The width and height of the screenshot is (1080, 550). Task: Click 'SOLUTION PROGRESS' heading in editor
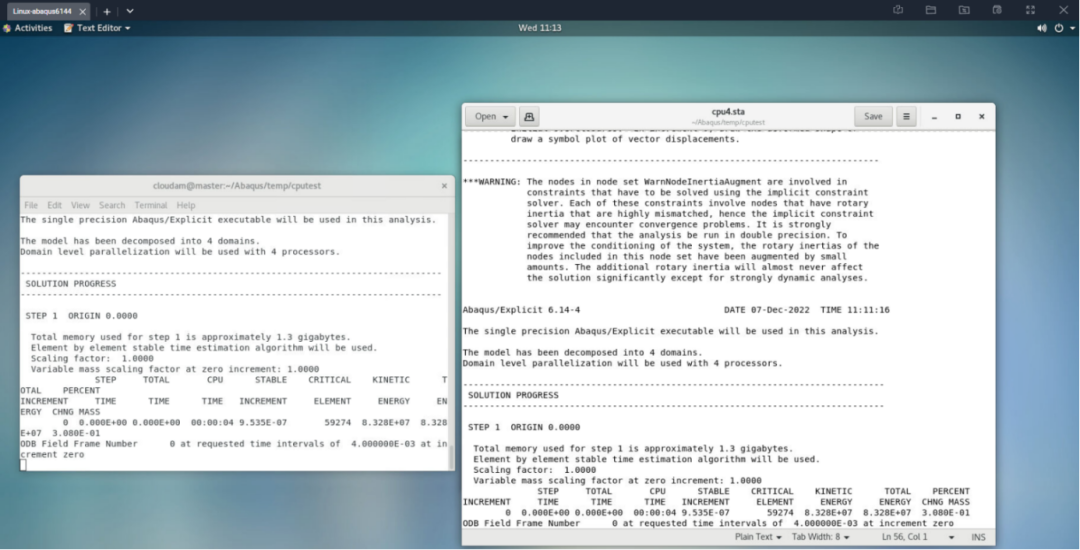513,395
